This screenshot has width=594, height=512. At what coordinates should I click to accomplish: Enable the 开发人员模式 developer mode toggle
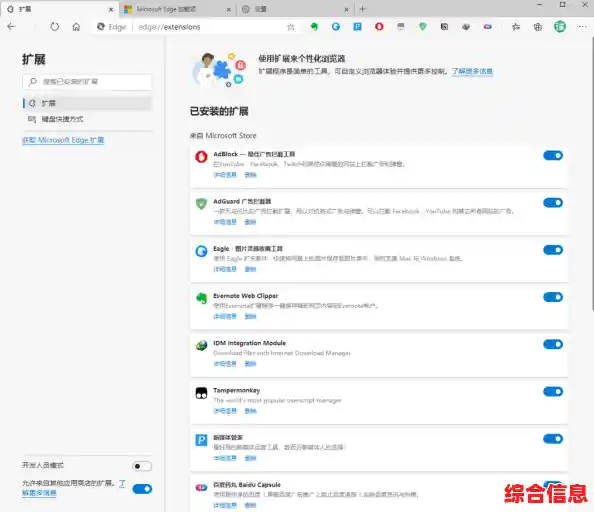tap(142, 466)
